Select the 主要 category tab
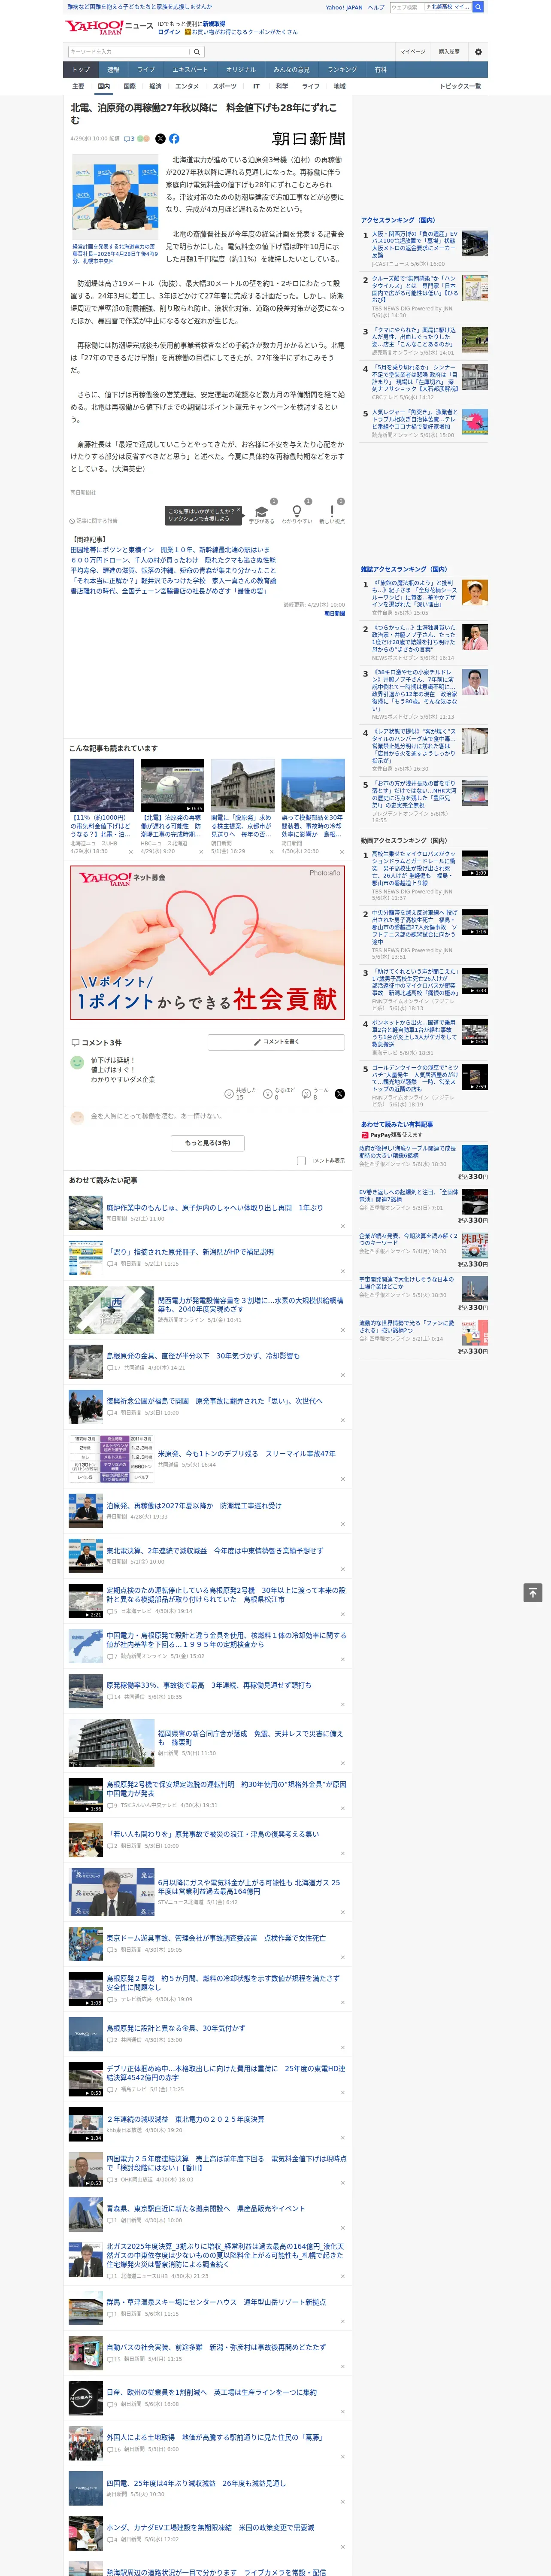 tap(78, 86)
